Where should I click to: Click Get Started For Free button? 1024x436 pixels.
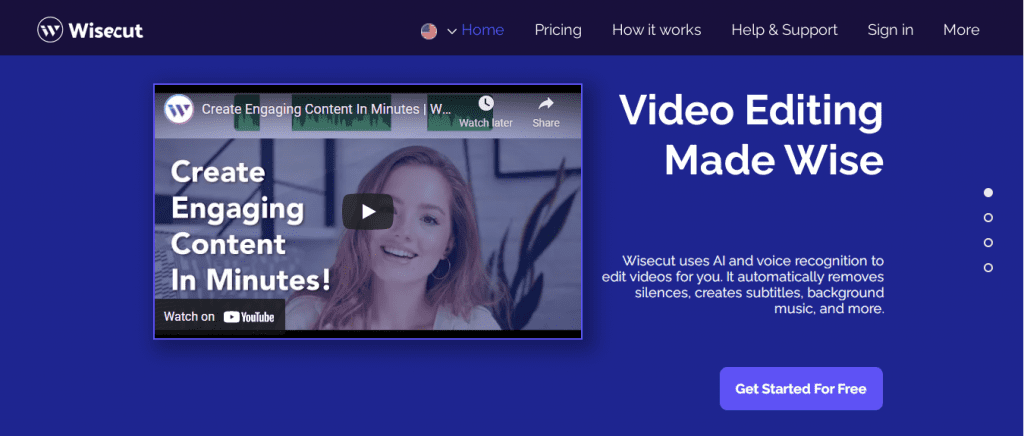[801, 389]
